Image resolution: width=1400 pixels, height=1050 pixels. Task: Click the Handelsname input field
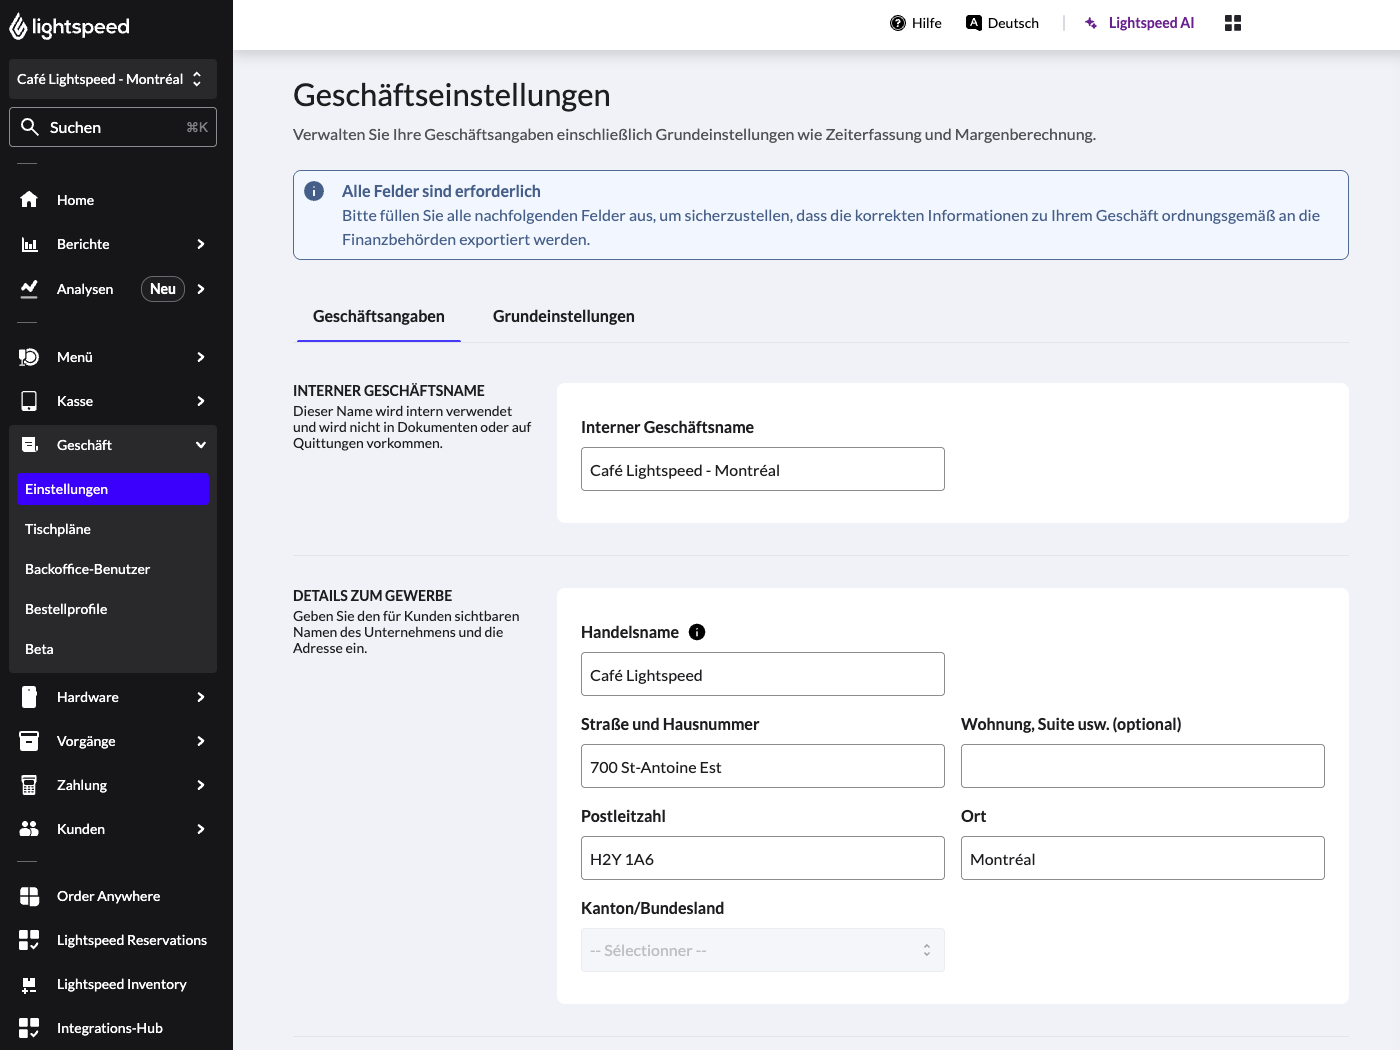(x=763, y=674)
